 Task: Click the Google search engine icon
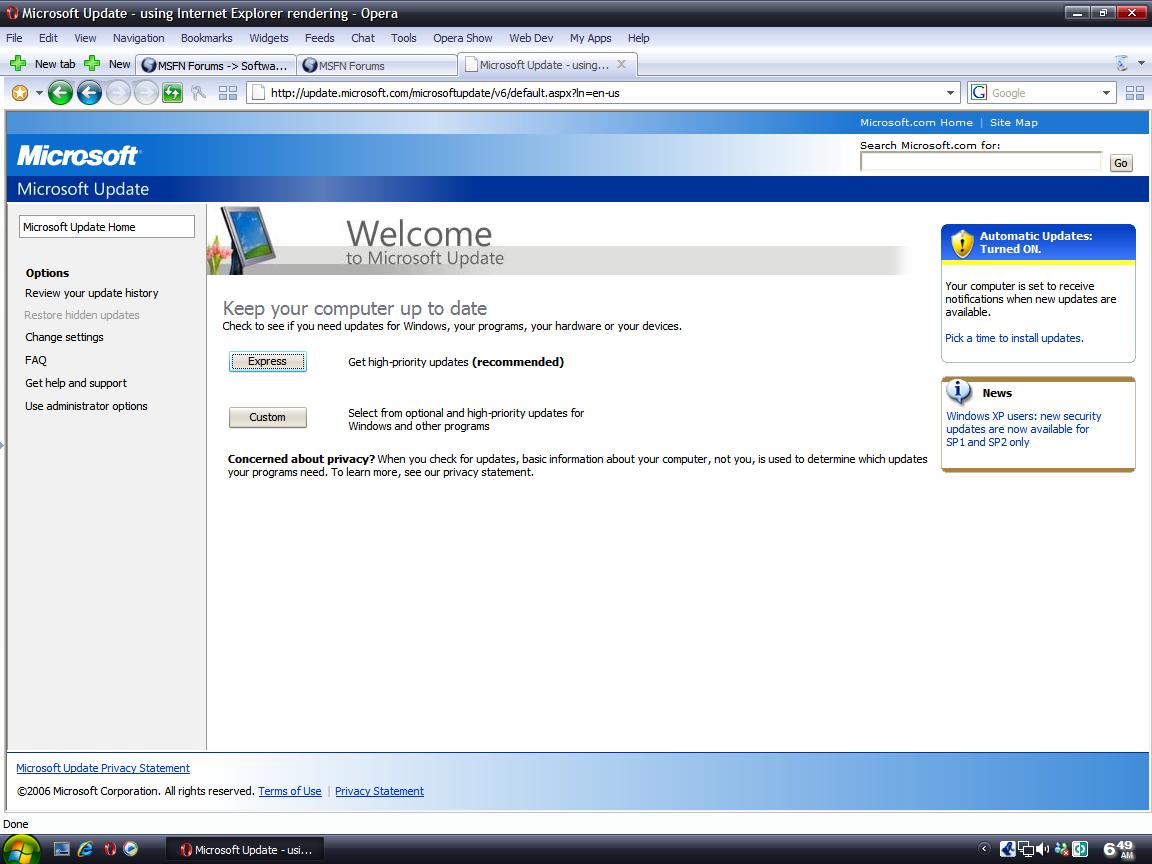click(979, 93)
